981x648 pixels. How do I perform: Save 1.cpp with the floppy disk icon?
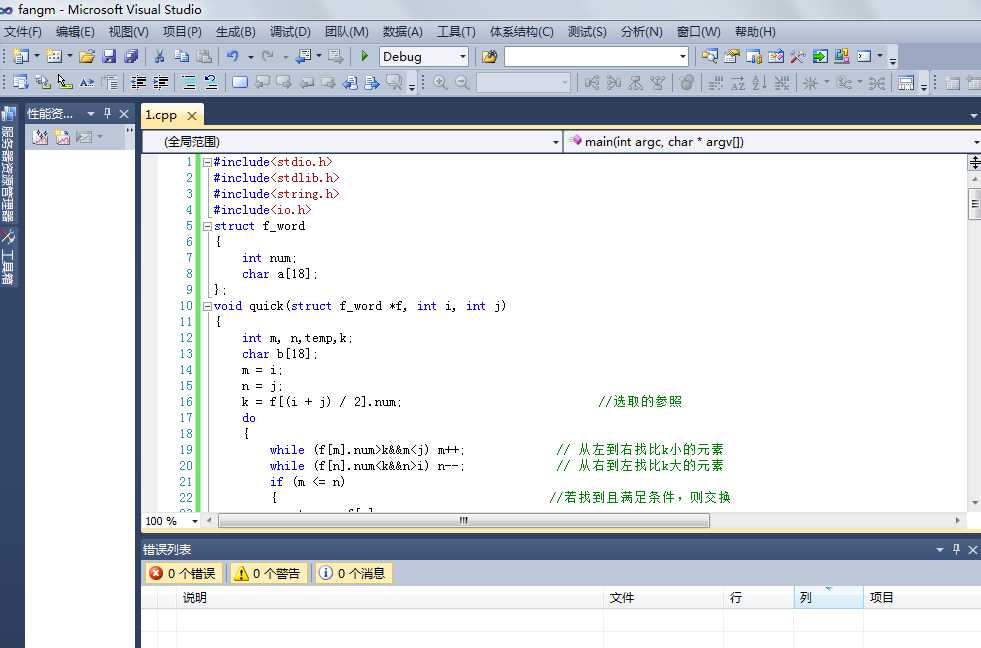(x=109, y=56)
